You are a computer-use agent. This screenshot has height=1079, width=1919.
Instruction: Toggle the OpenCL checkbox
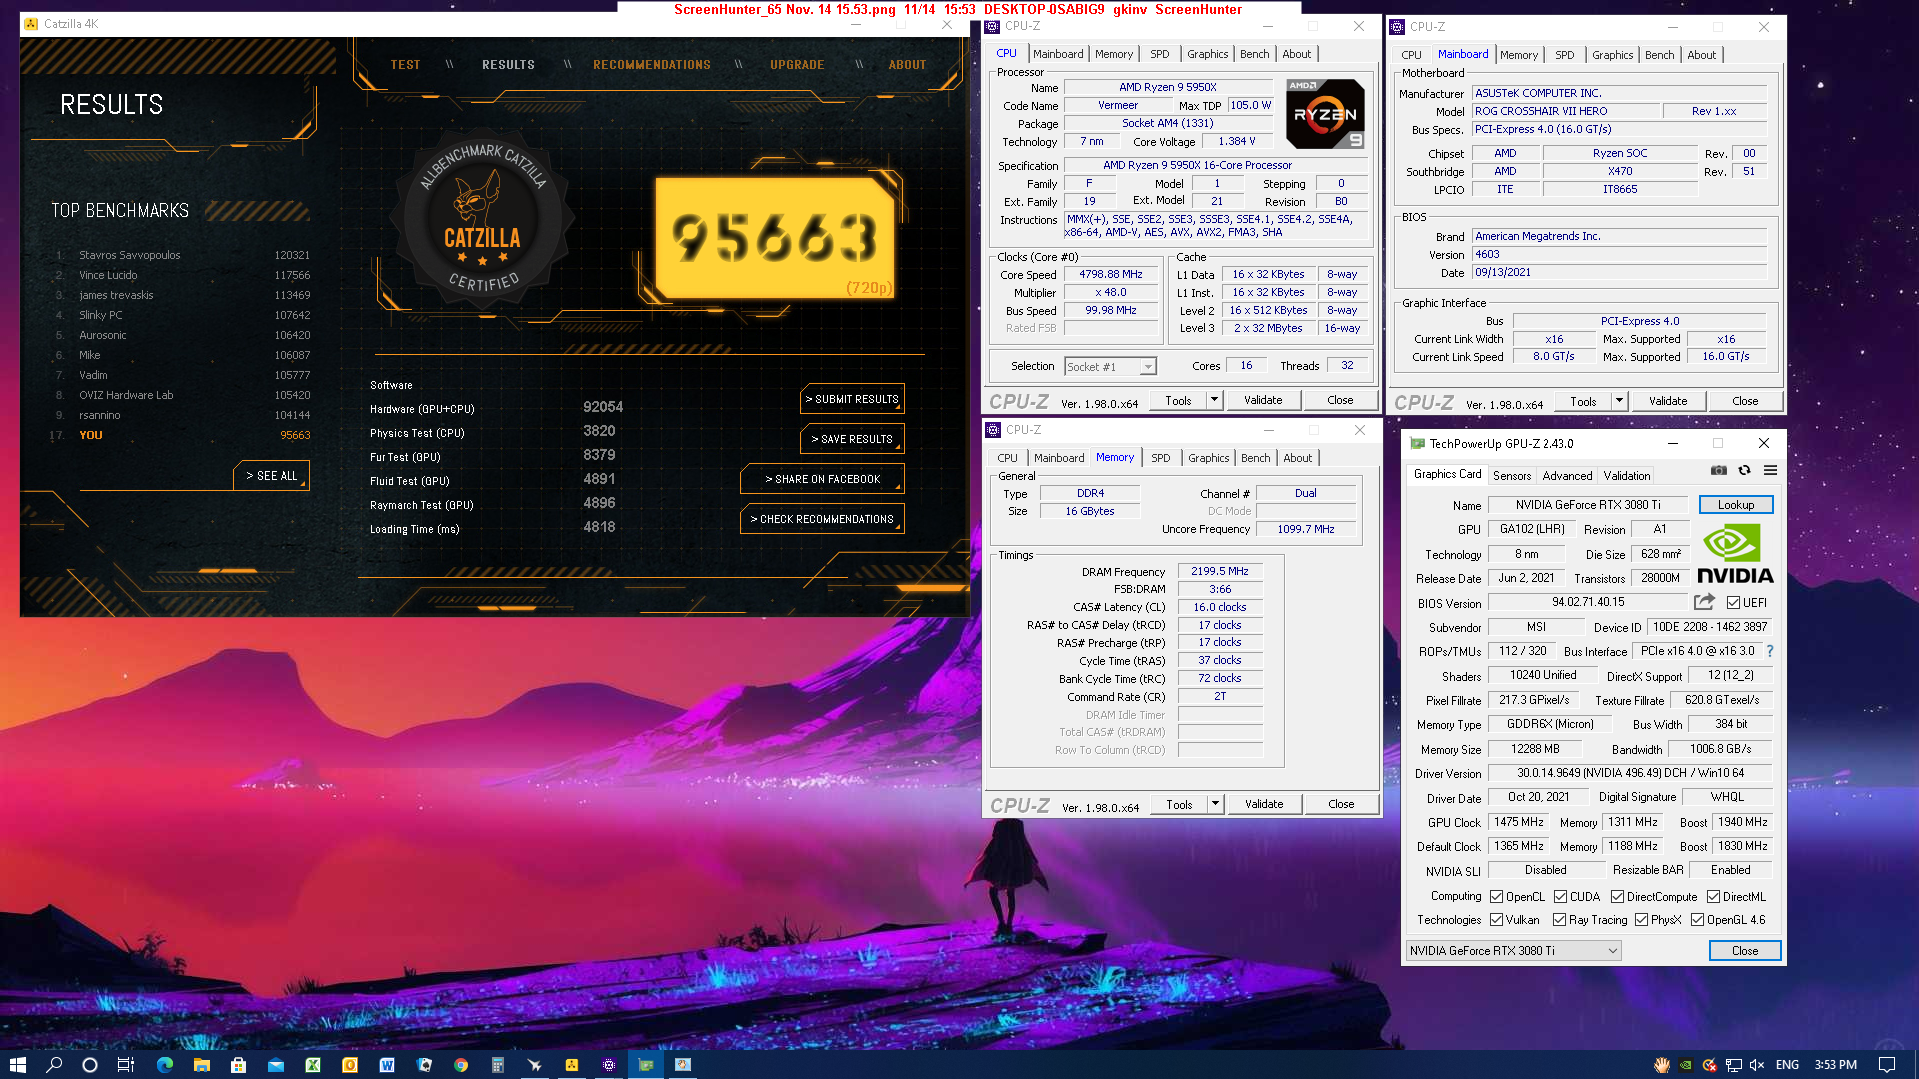(1497, 897)
